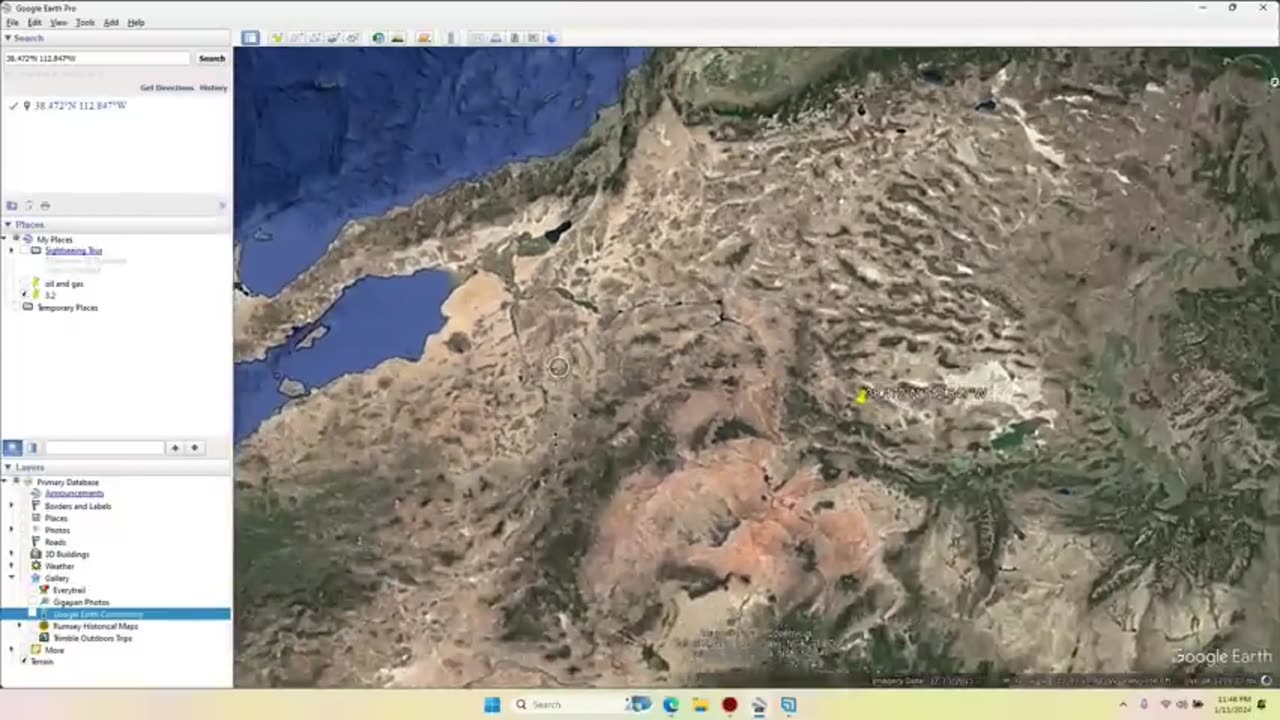Click the Places panel search icon
The image size is (1280, 720).
[x=12, y=448]
